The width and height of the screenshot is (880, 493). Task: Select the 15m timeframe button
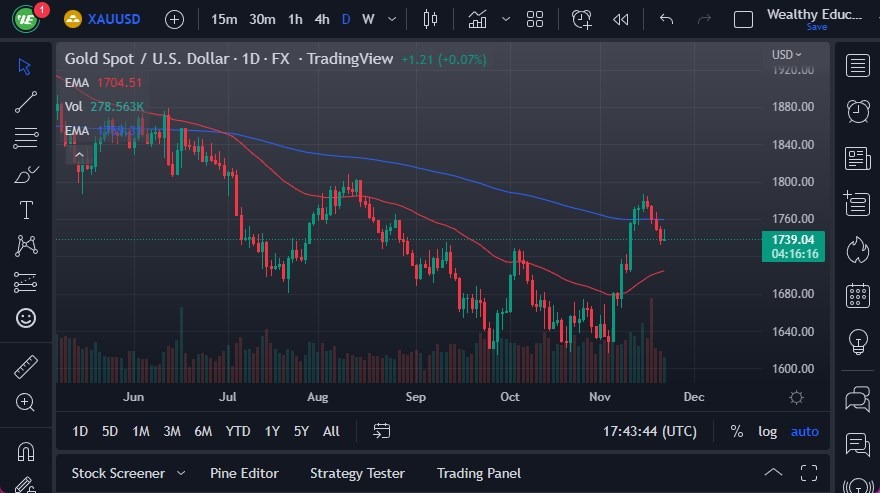coord(225,19)
